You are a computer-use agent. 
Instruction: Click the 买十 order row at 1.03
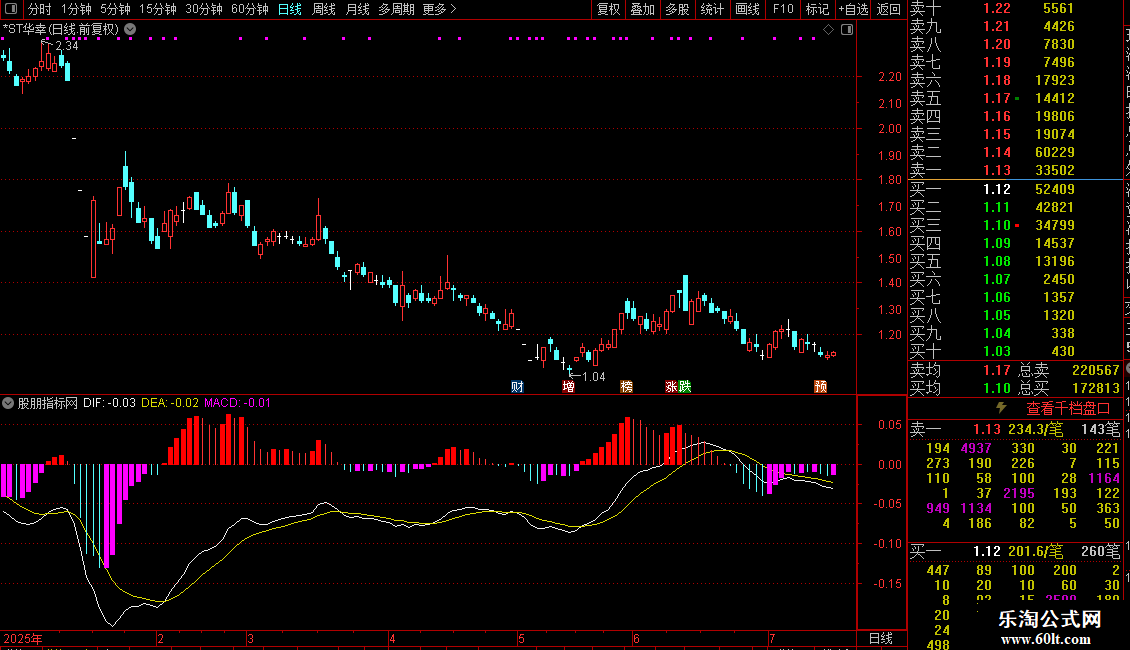(1016, 351)
